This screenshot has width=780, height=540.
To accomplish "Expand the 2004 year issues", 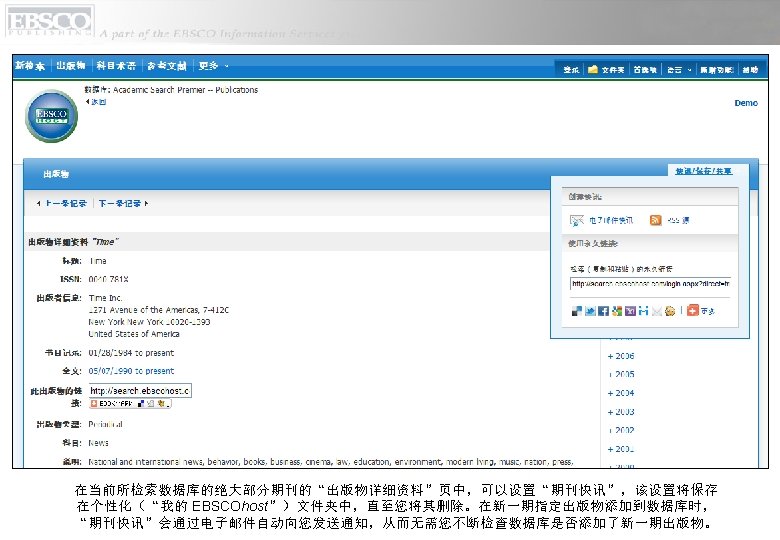I will coord(621,393).
